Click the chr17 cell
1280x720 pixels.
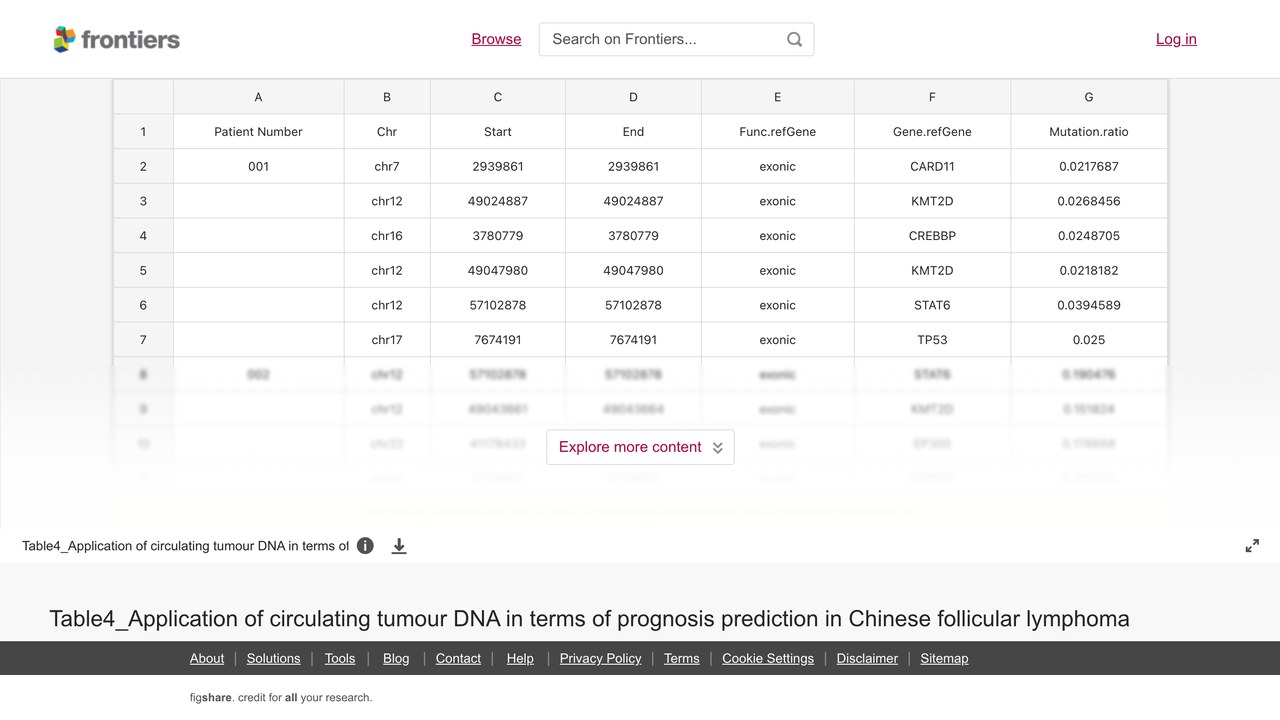[x=387, y=340]
